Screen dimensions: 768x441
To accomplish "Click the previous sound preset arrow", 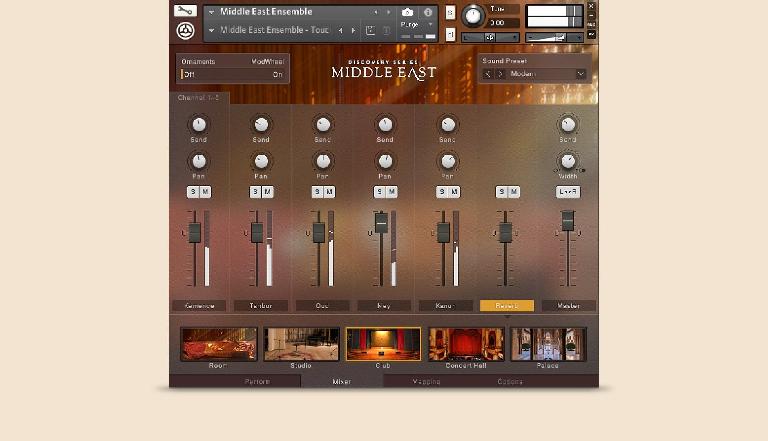I will pyautogui.click(x=487, y=74).
